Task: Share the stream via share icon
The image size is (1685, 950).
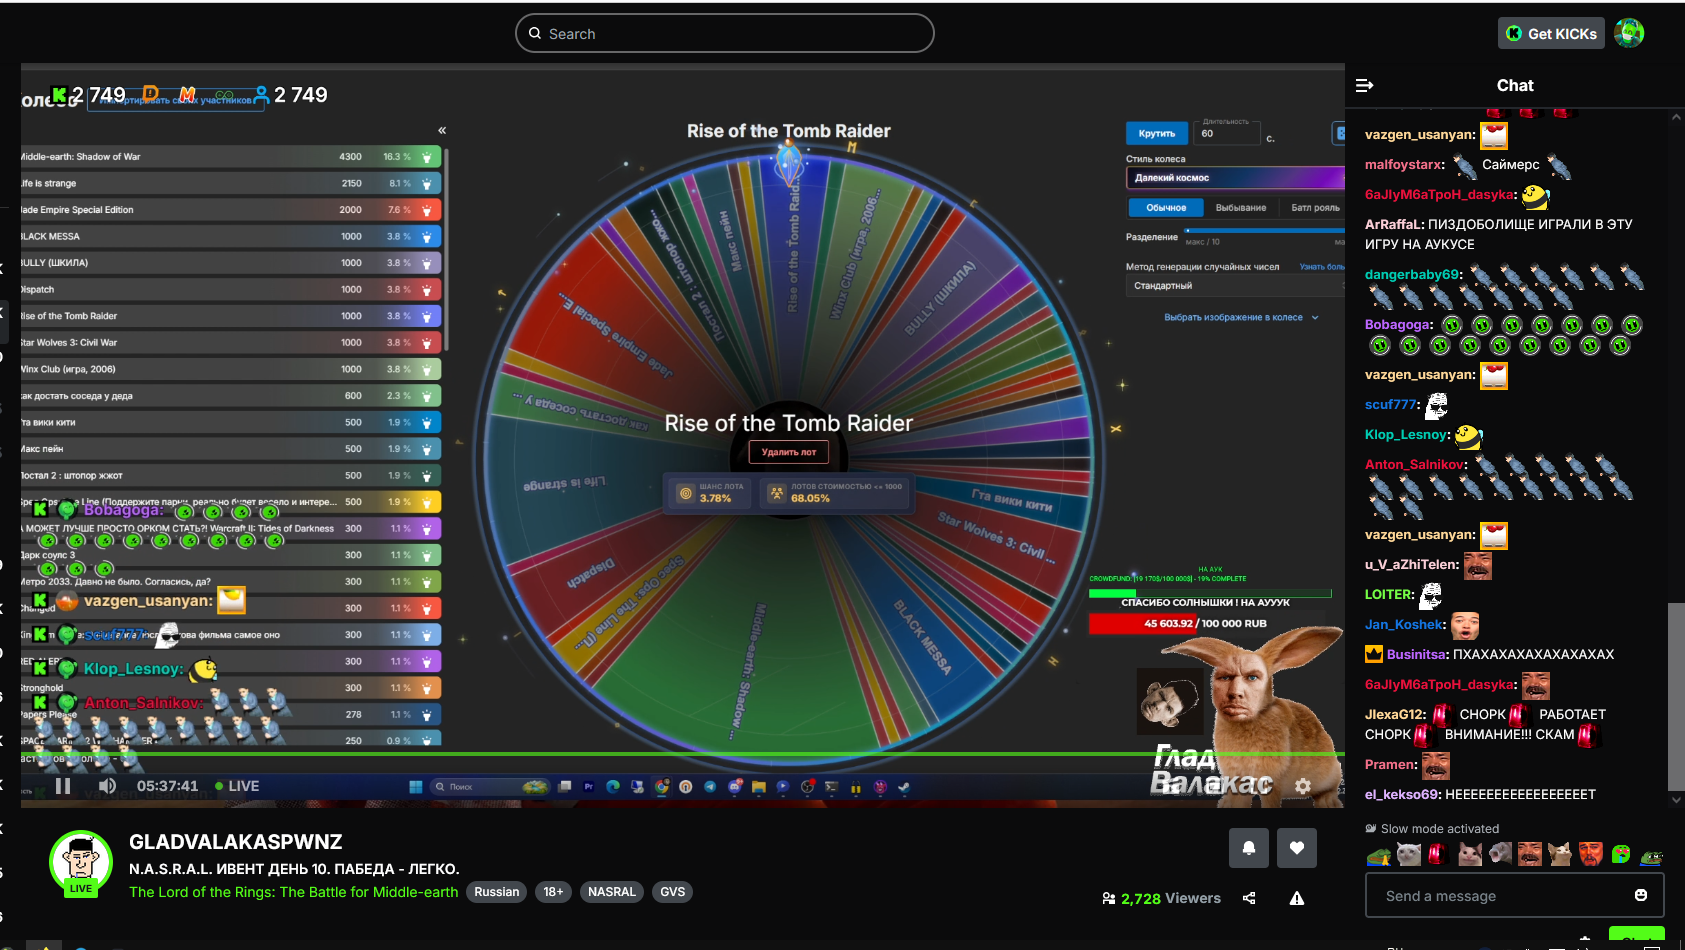Action: tap(1249, 898)
